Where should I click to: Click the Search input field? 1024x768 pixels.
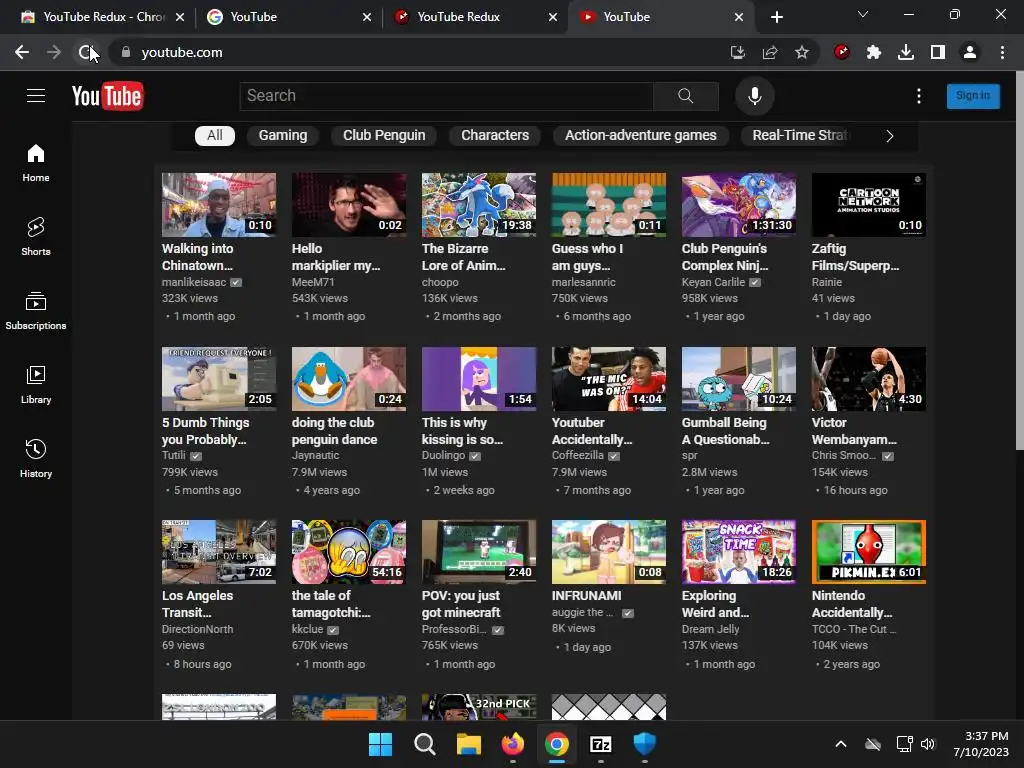[x=447, y=96]
